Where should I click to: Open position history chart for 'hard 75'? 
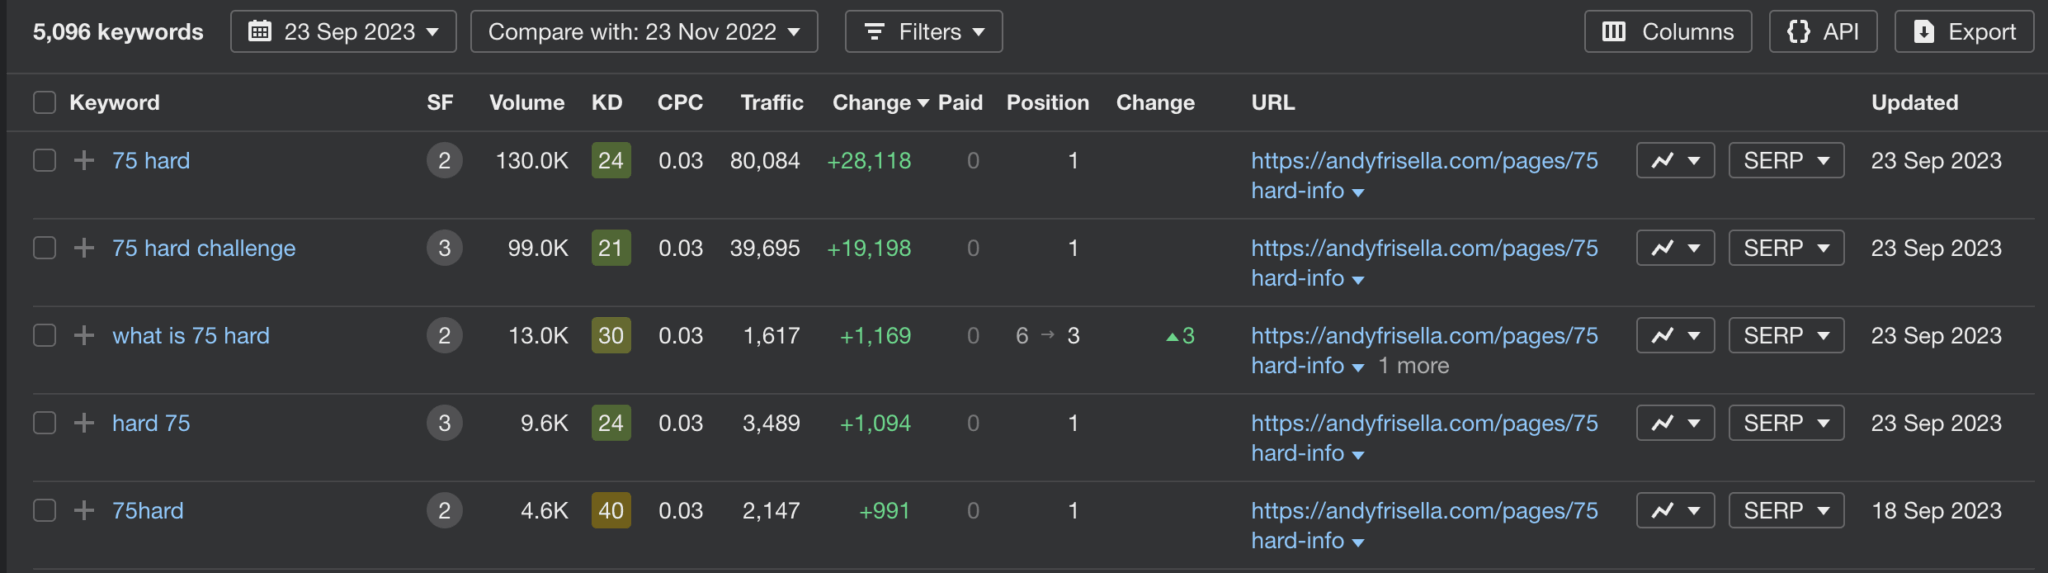click(x=1675, y=423)
